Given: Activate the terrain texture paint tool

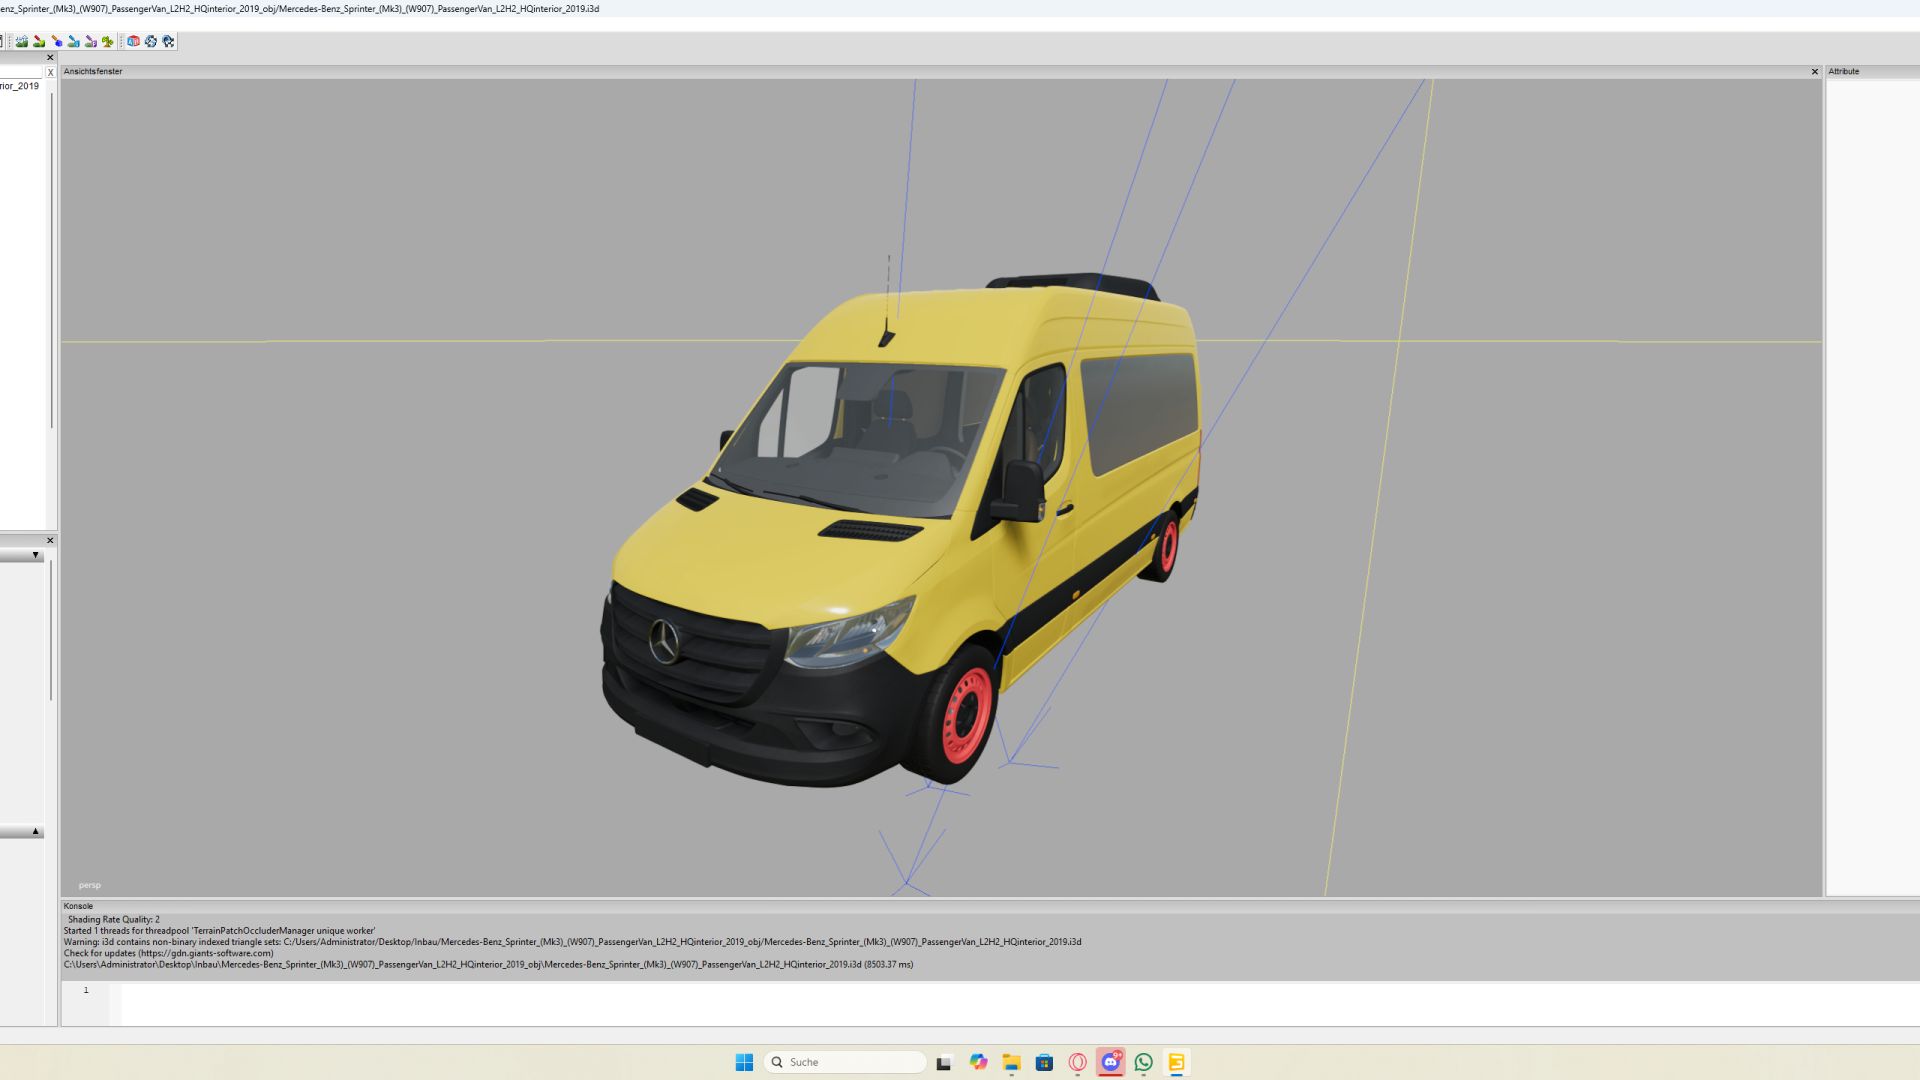Looking at the screenshot, I should point(56,41).
